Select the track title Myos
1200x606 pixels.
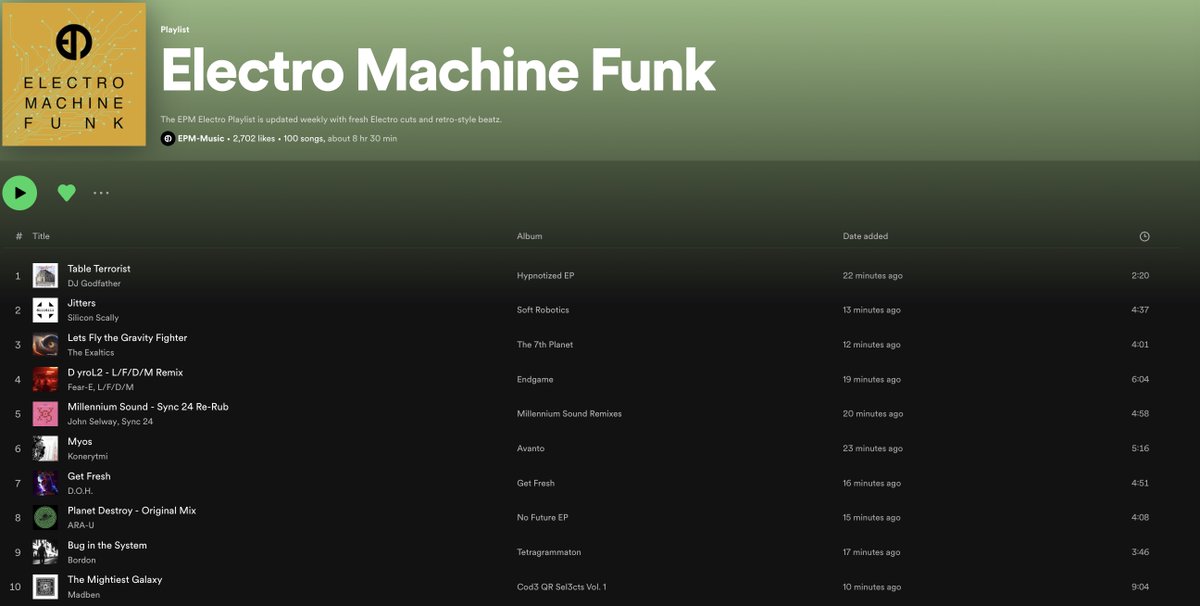80,441
